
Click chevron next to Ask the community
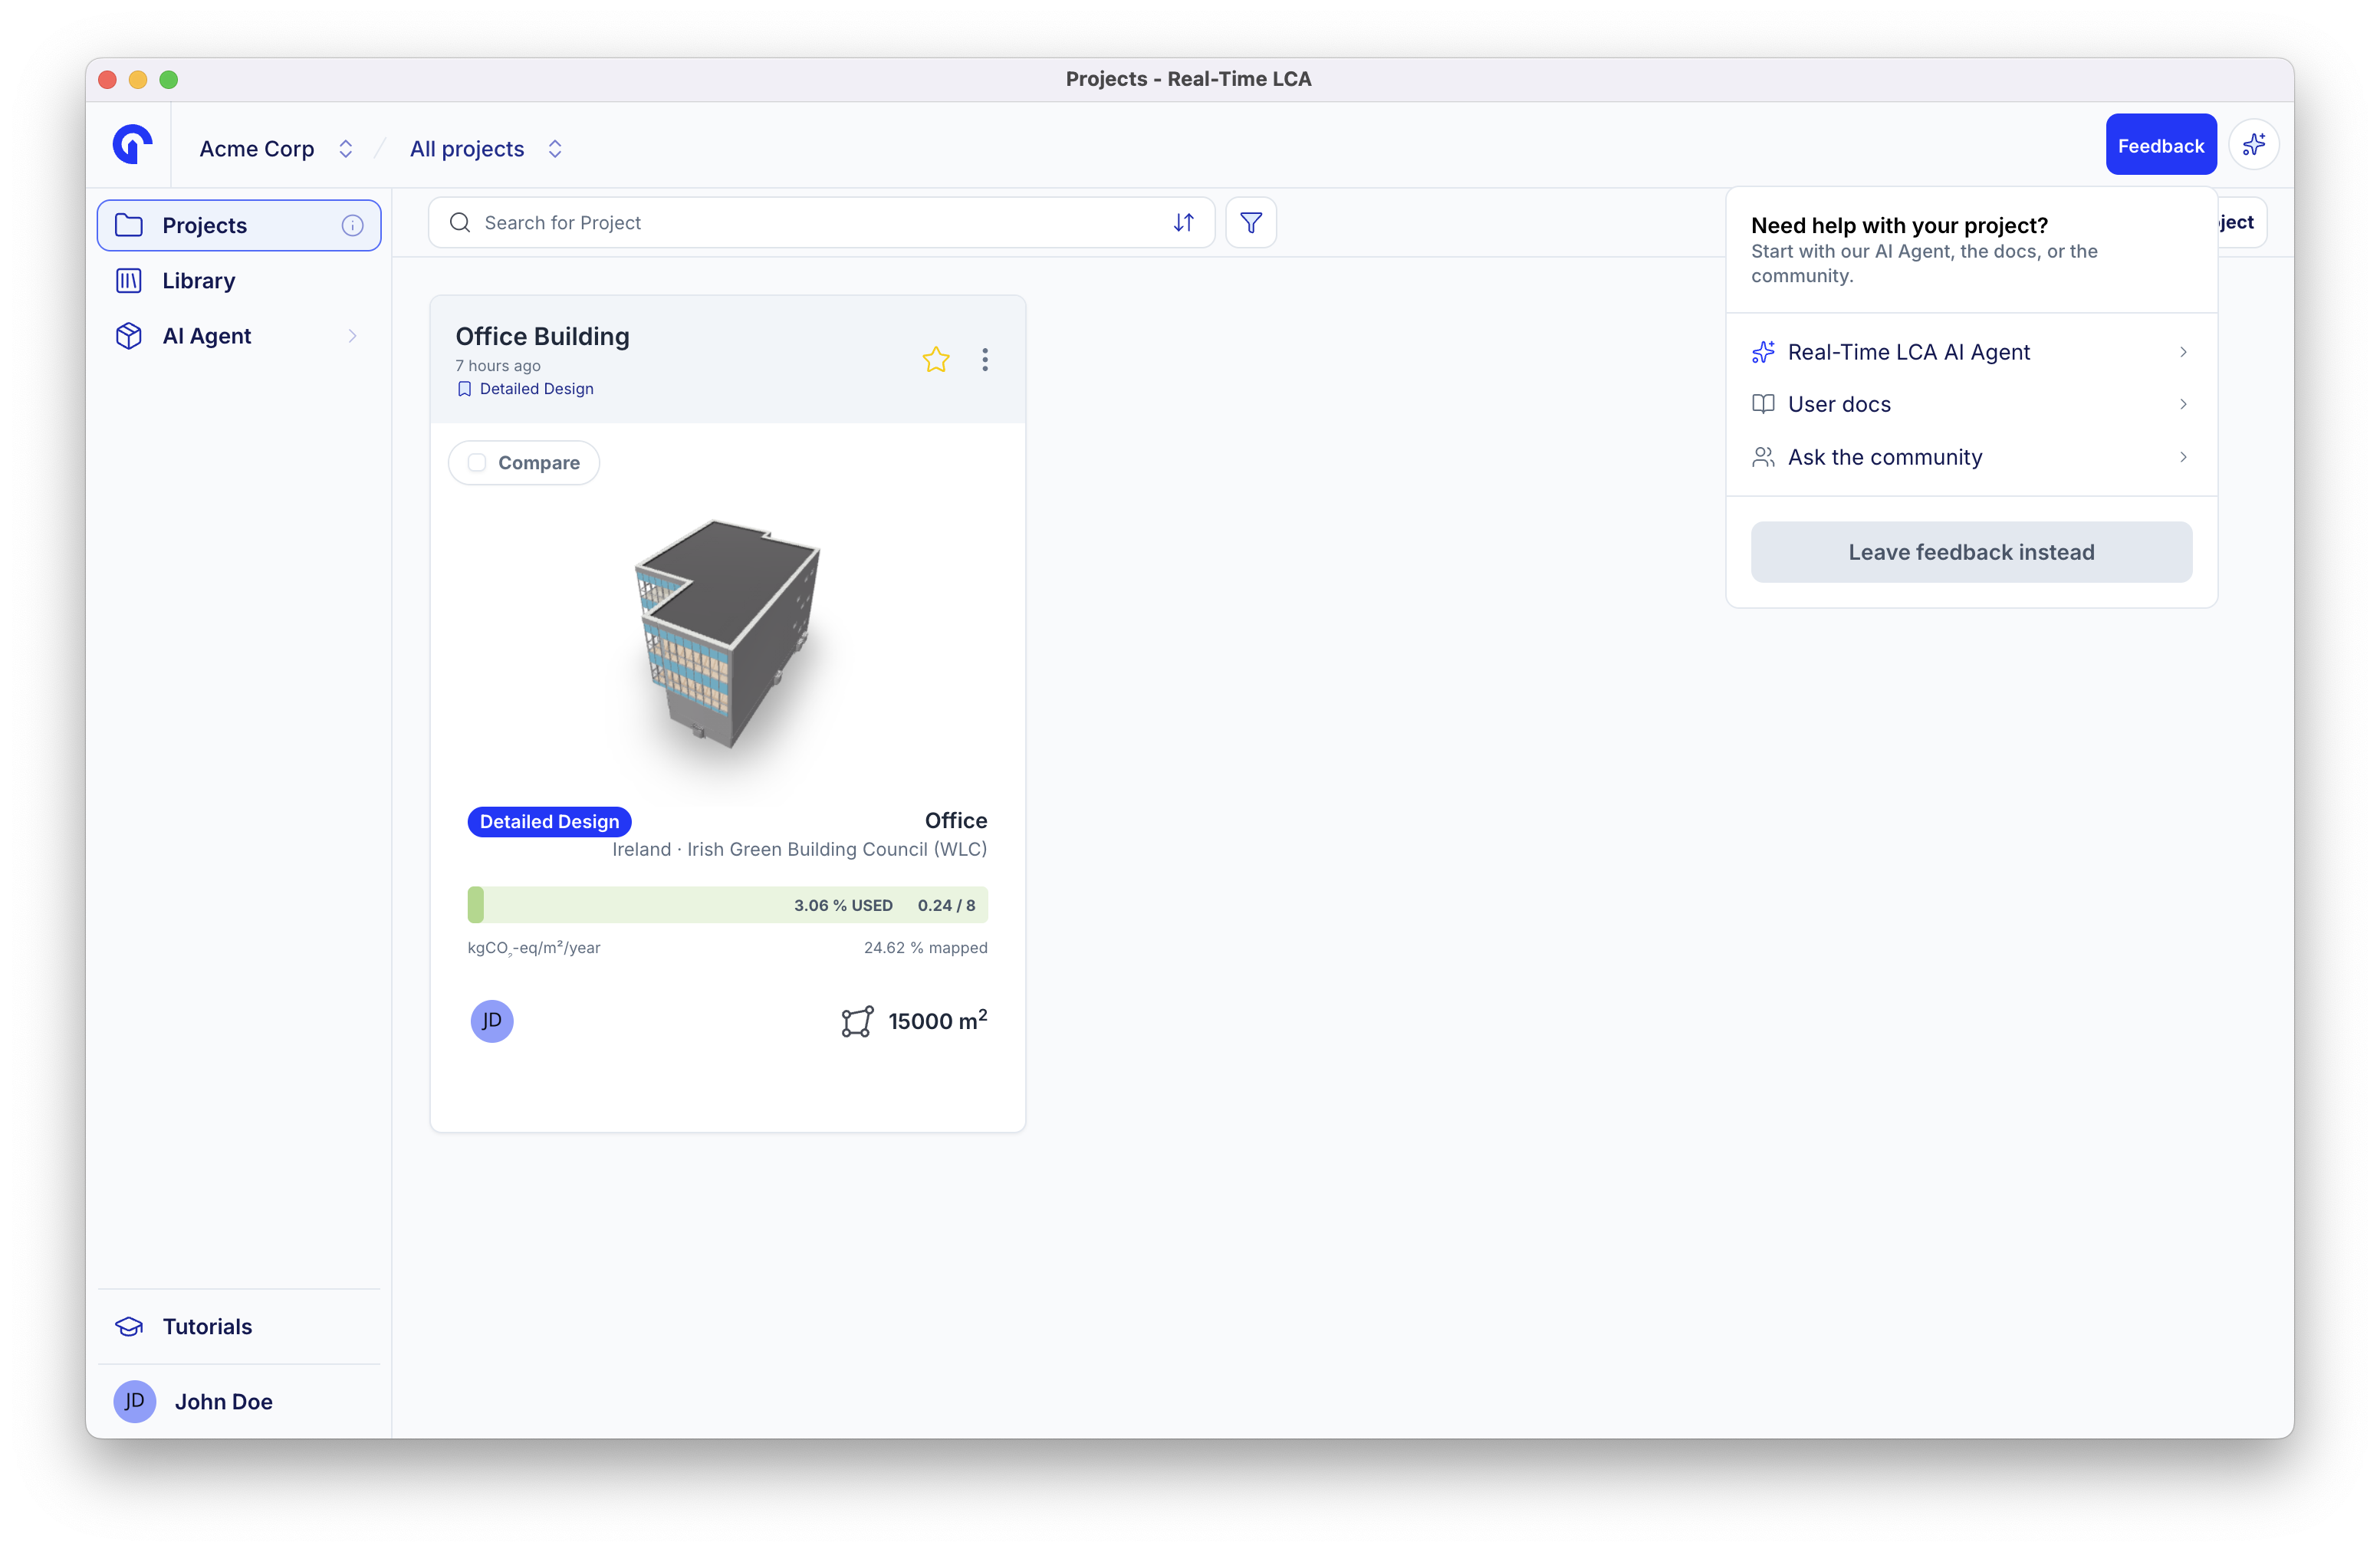(x=2183, y=457)
